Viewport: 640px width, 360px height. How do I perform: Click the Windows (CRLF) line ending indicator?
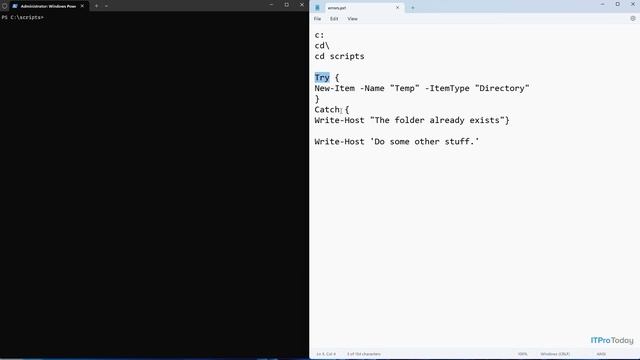click(x=555, y=354)
